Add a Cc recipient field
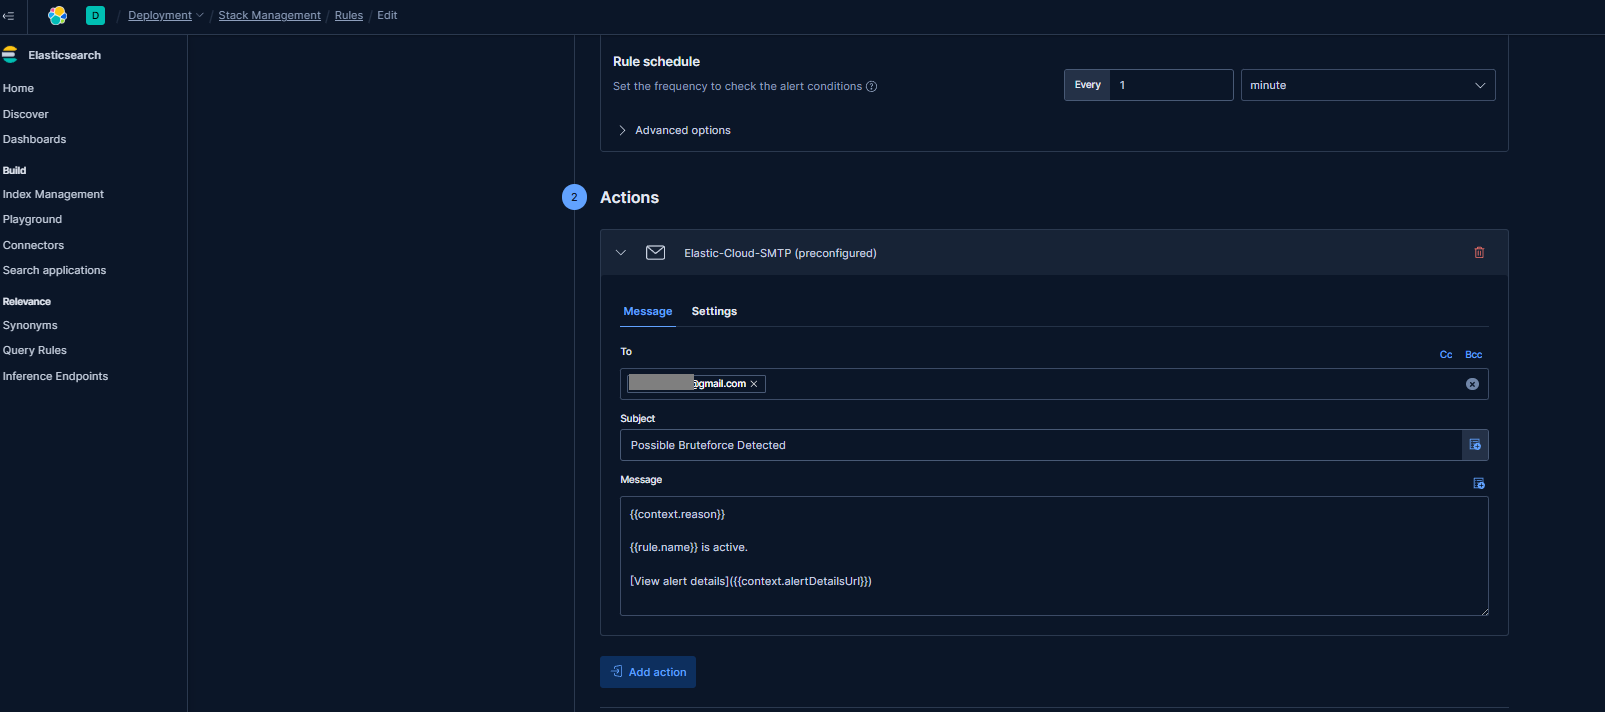 click(x=1445, y=355)
